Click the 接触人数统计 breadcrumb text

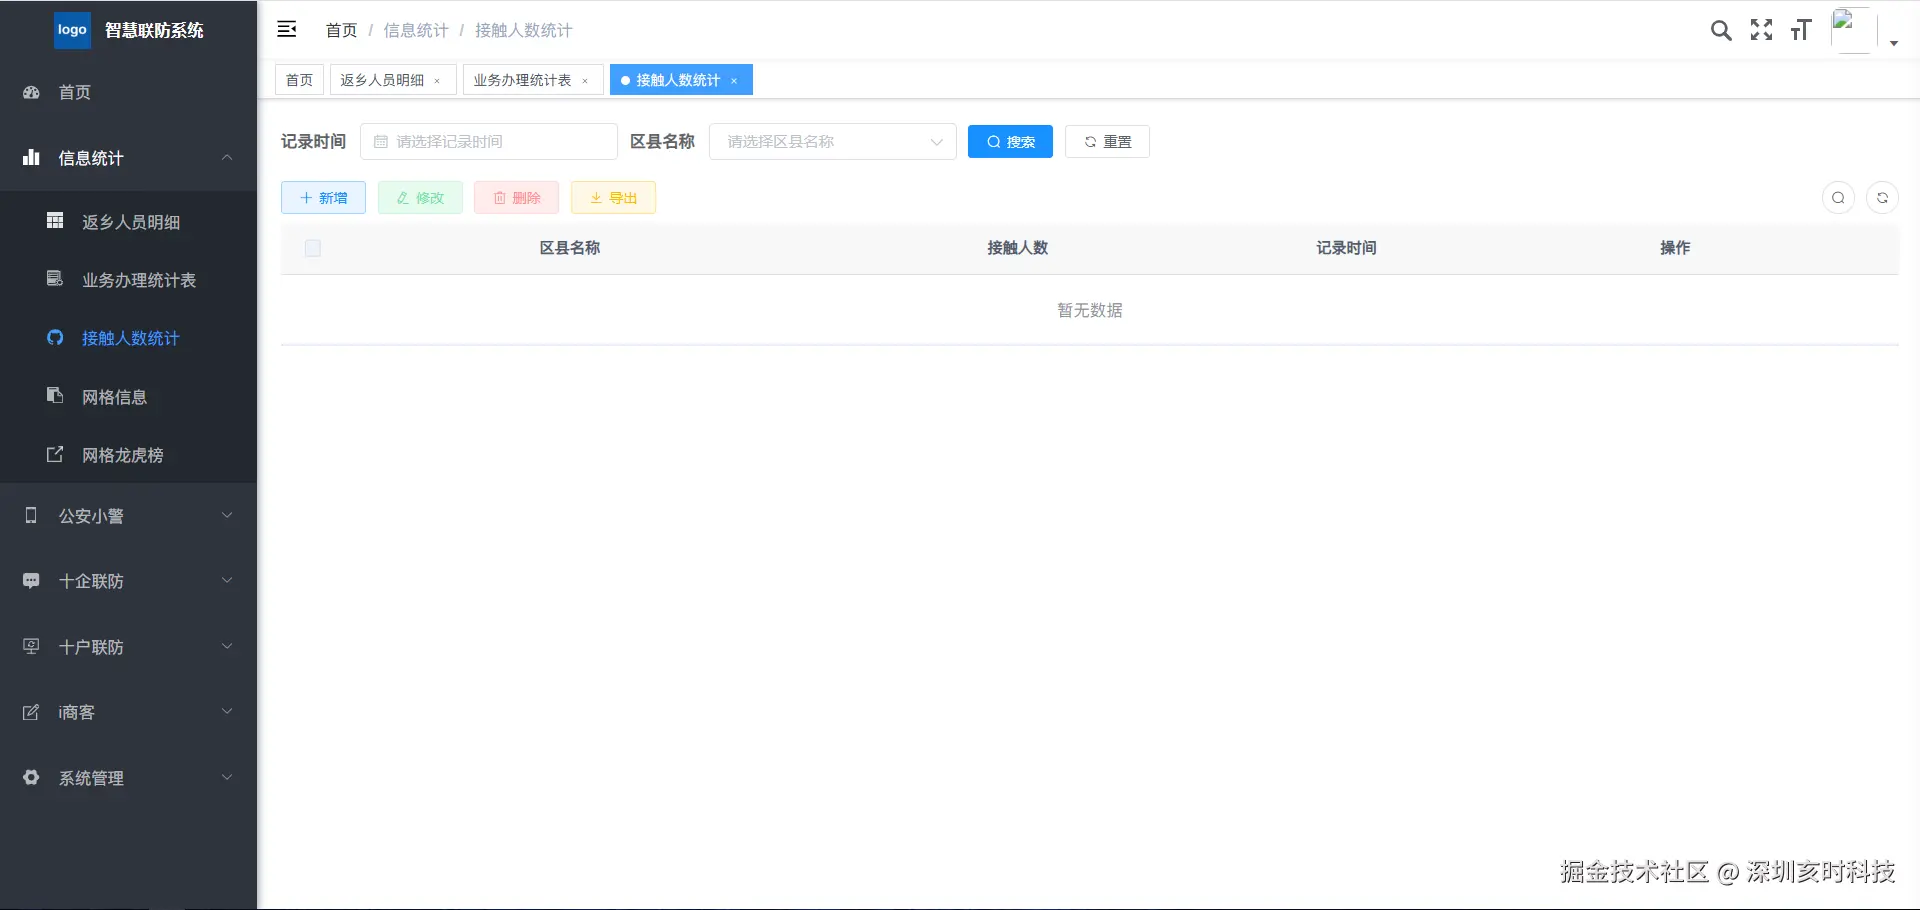click(x=523, y=30)
